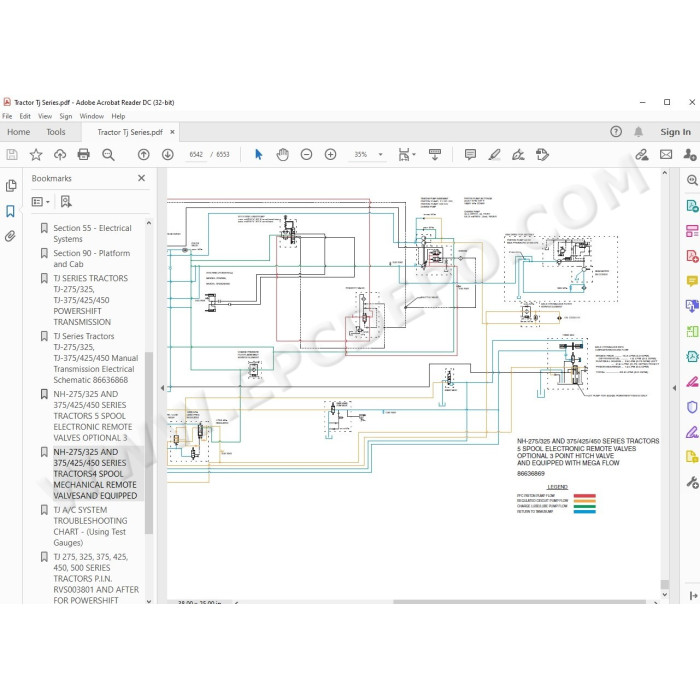Open the sign document pen icon
Viewport: 700px width, 700px height.
(518, 154)
